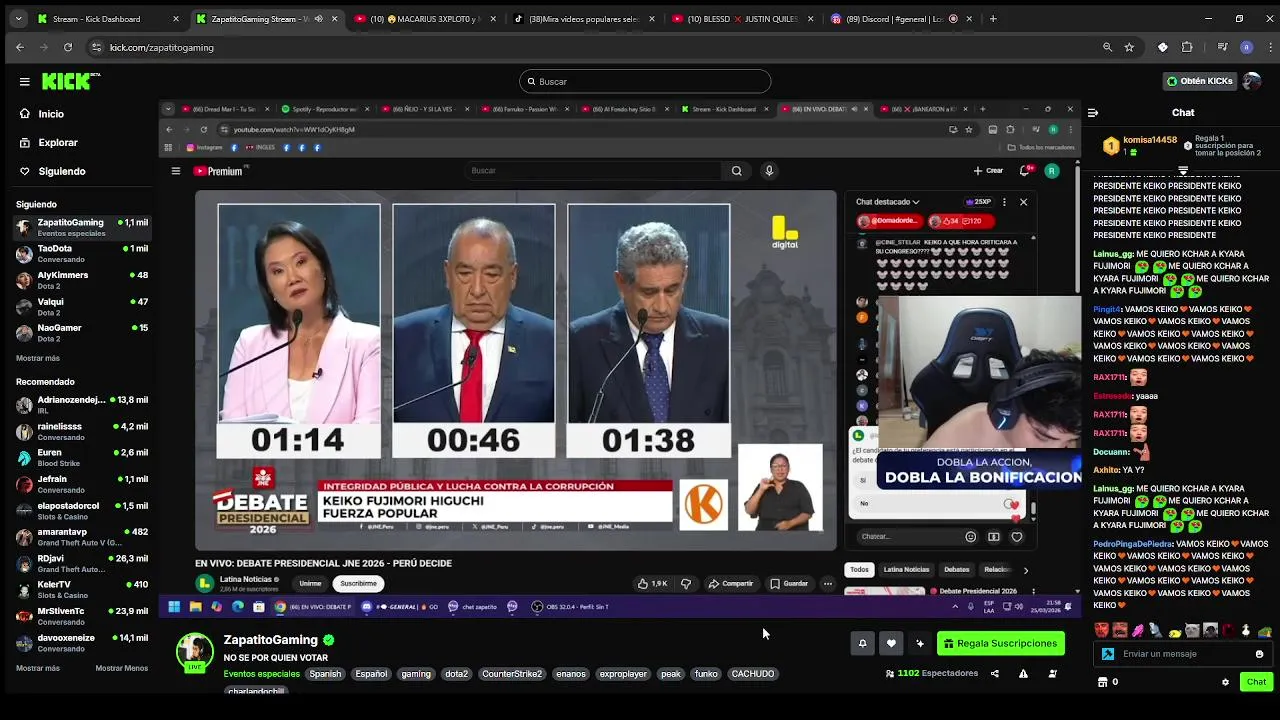Open chat settings gear icon

pyautogui.click(x=1225, y=682)
